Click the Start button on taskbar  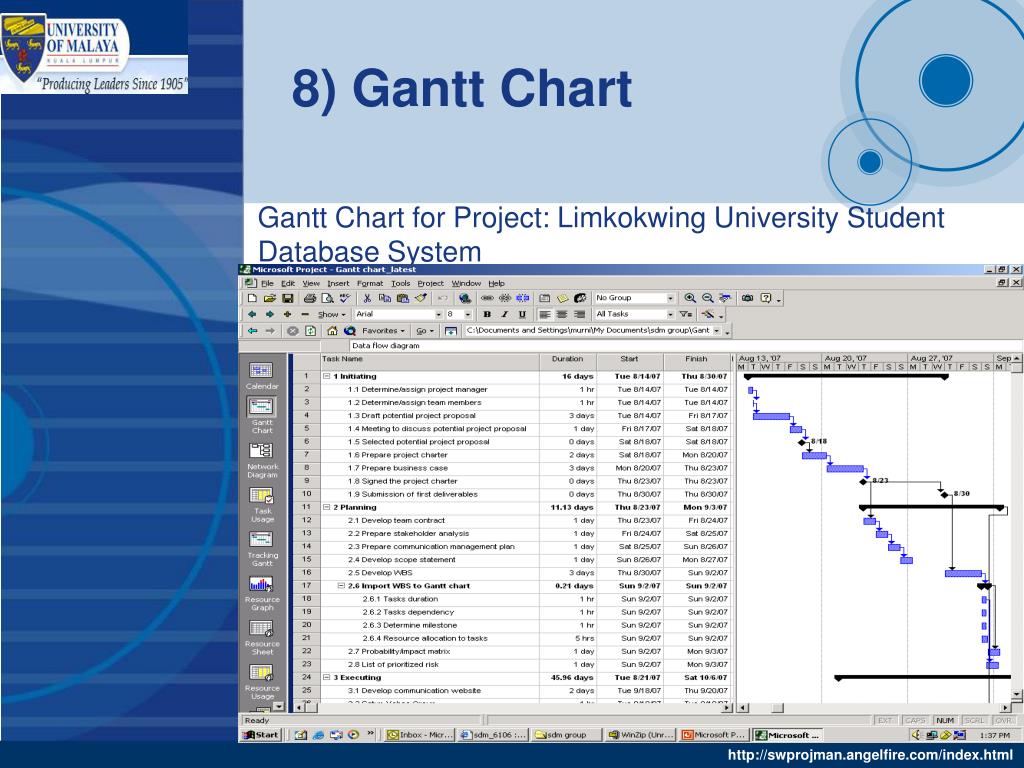tap(261, 735)
